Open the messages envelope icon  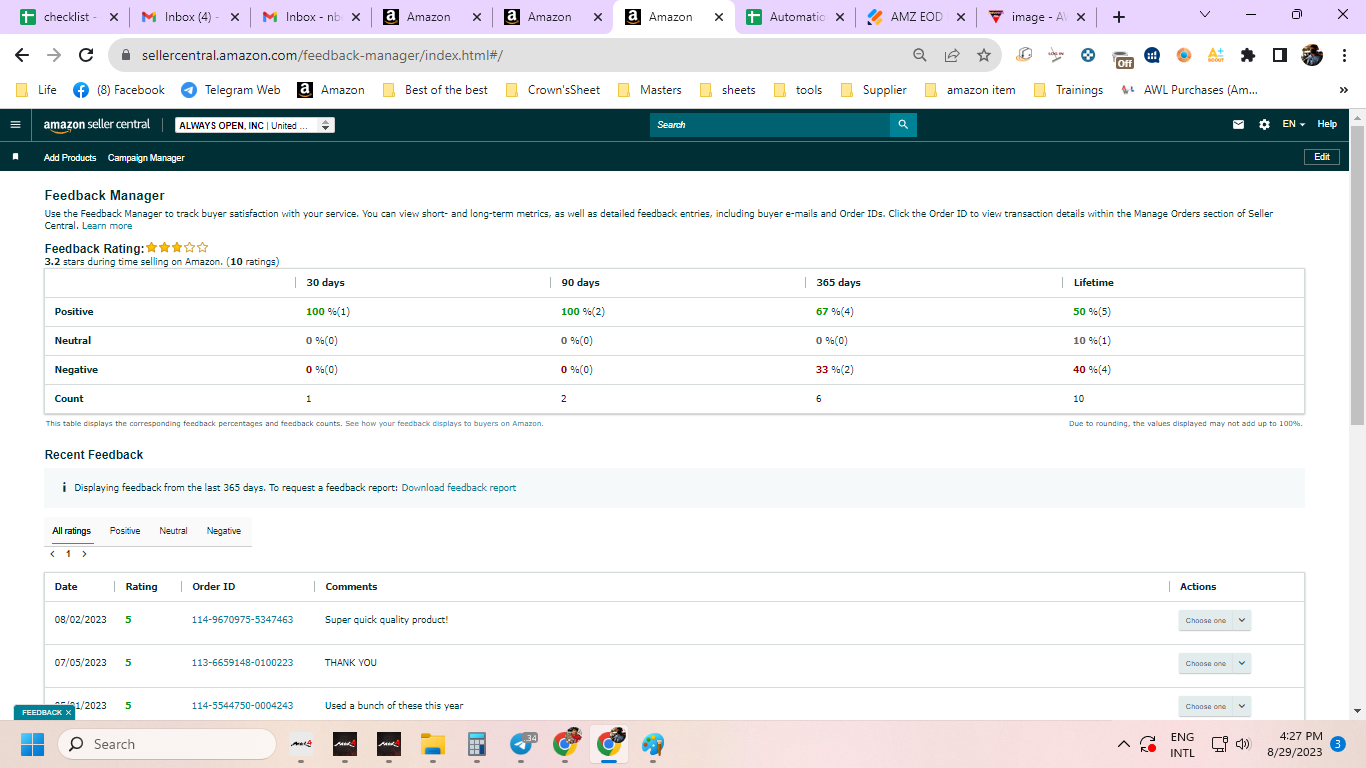[1239, 125]
